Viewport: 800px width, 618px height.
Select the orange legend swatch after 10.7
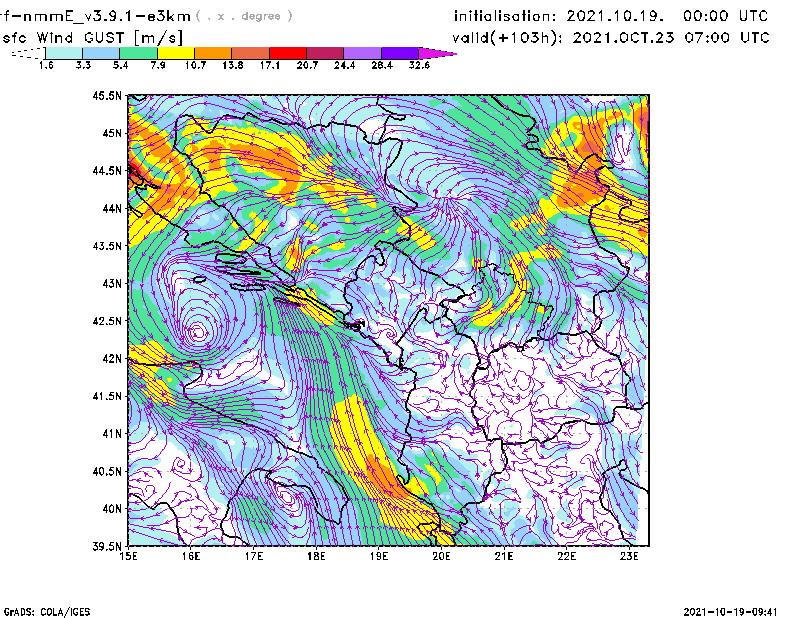coord(213,53)
